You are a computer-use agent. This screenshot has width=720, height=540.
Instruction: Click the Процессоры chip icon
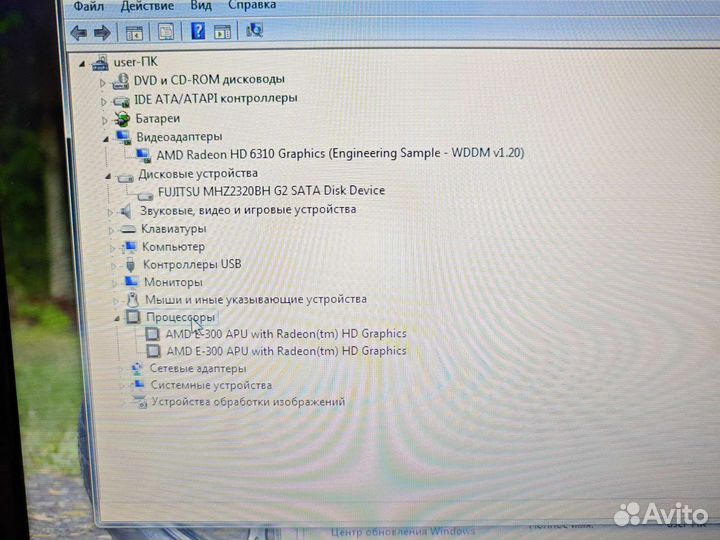(133, 316)
